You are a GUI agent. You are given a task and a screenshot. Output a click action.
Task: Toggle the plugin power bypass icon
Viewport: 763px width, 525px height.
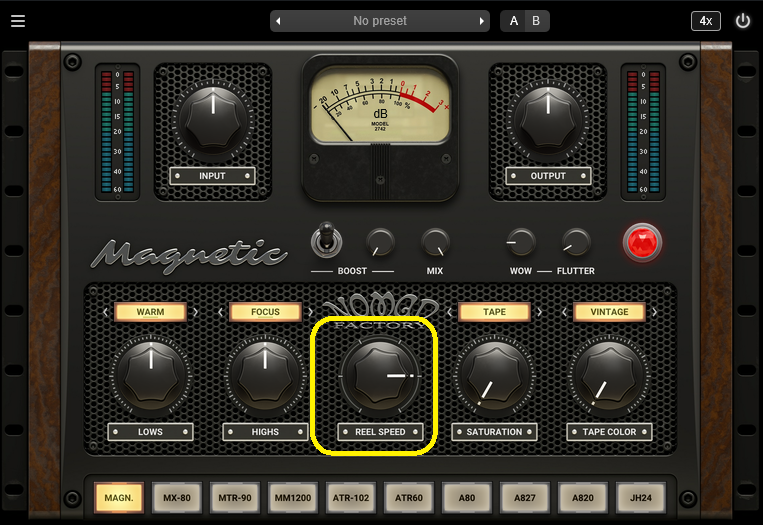pos(743,21)
